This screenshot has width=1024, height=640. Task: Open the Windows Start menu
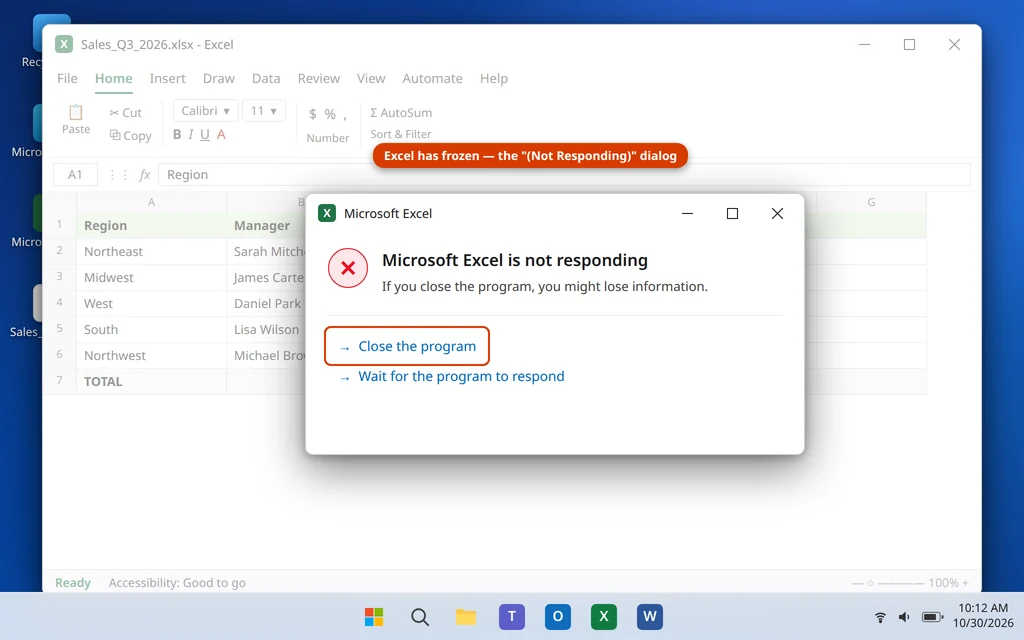(x=374, y=616)
